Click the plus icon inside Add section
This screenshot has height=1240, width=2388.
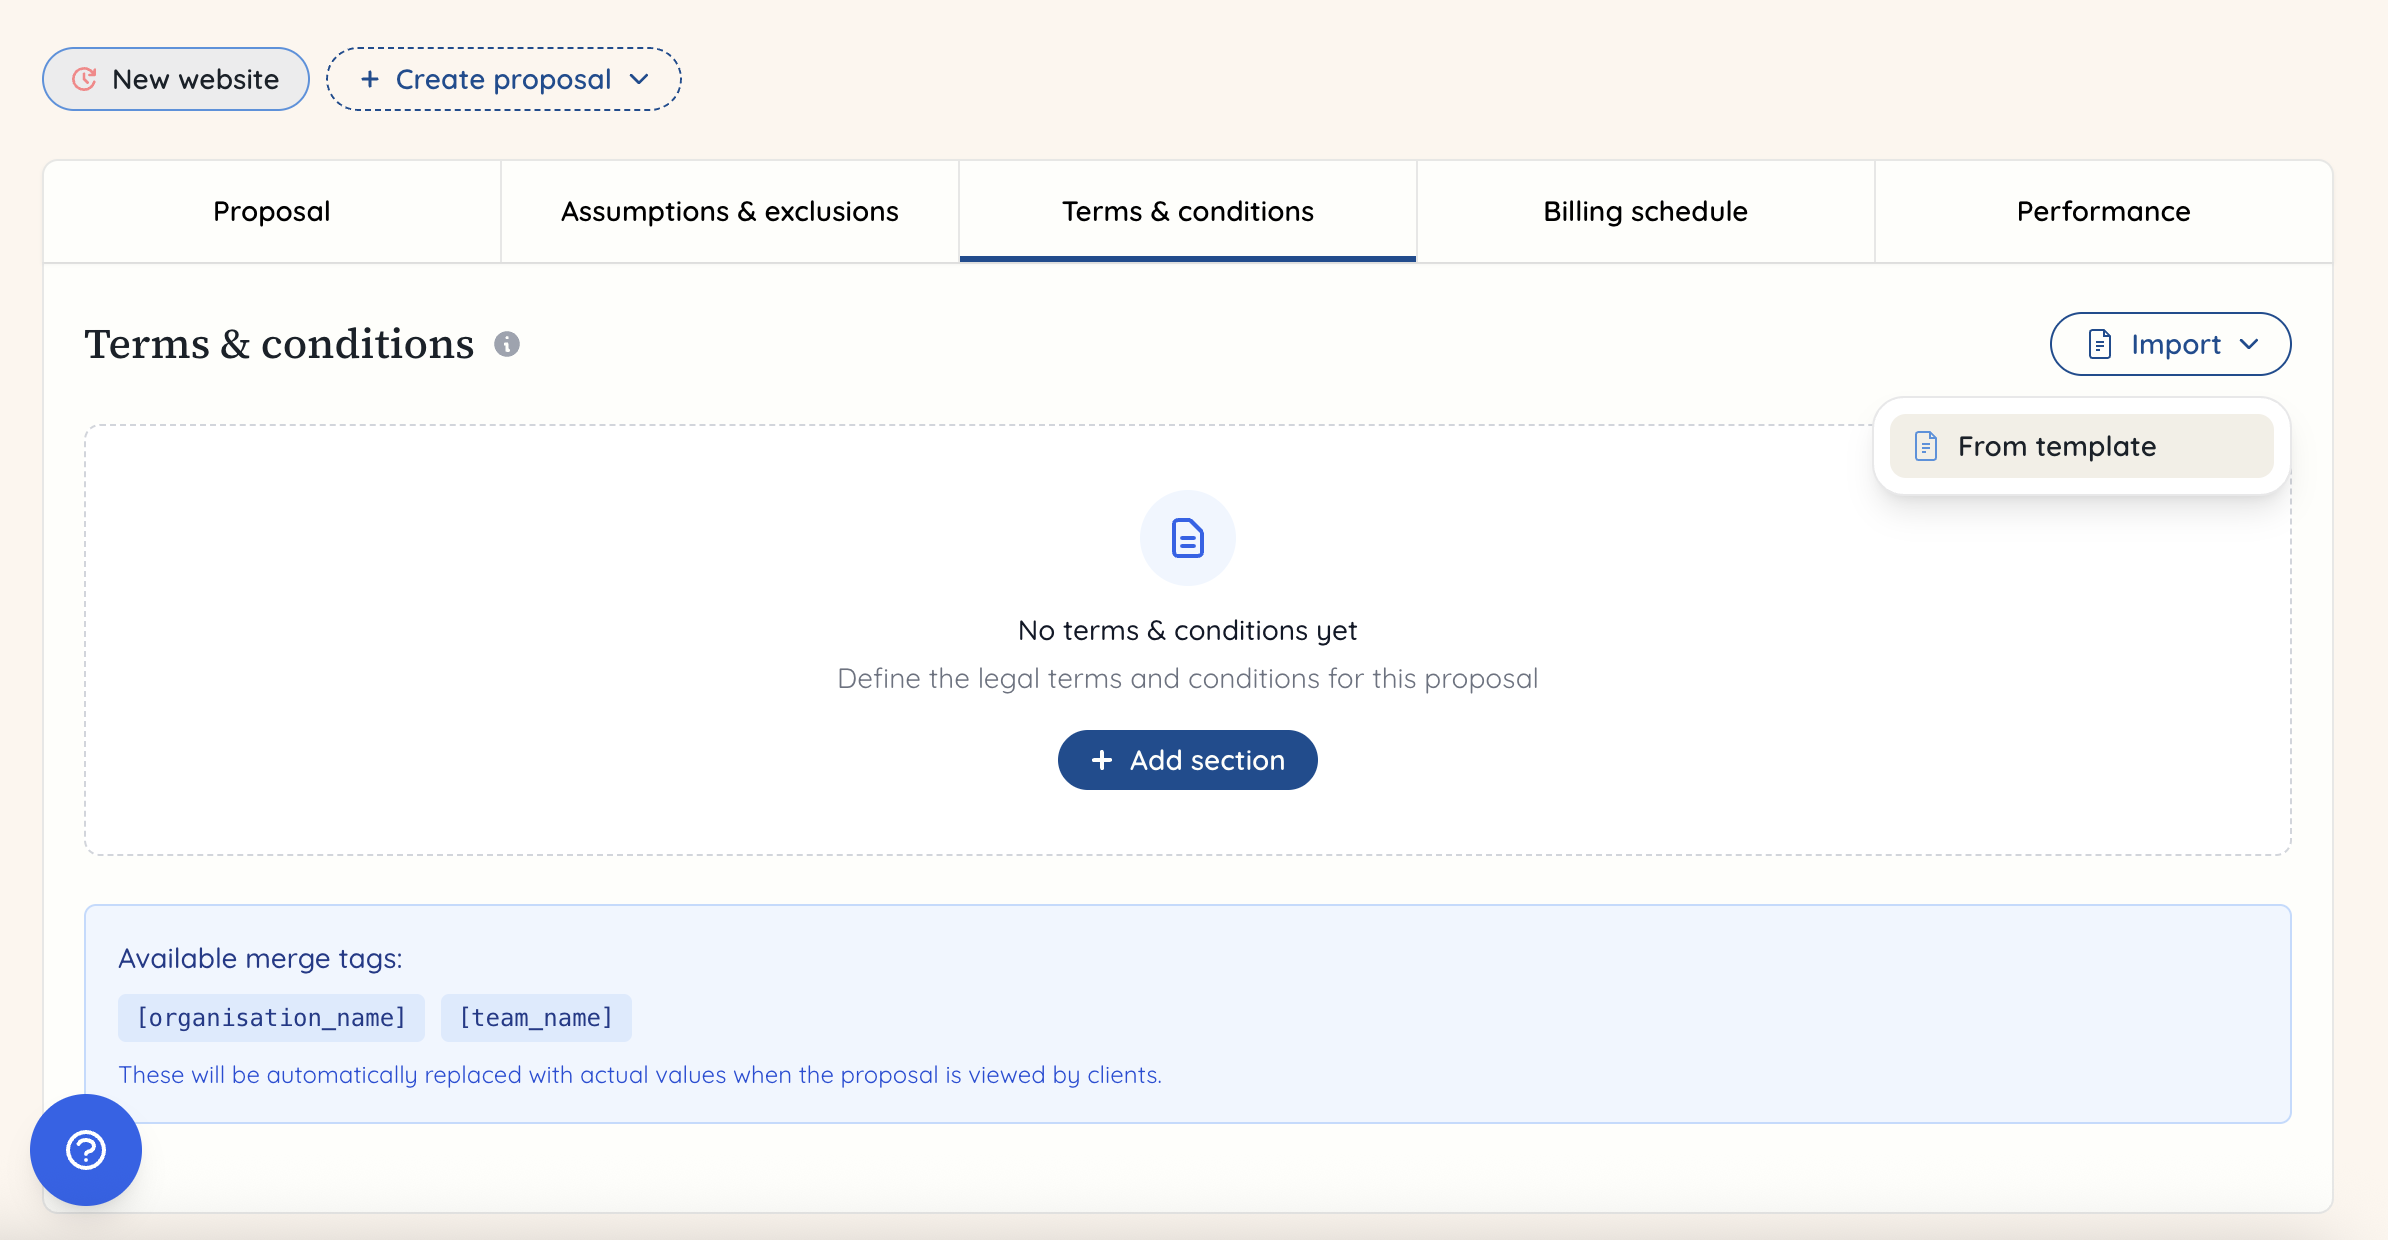(x=1103, y=760)
